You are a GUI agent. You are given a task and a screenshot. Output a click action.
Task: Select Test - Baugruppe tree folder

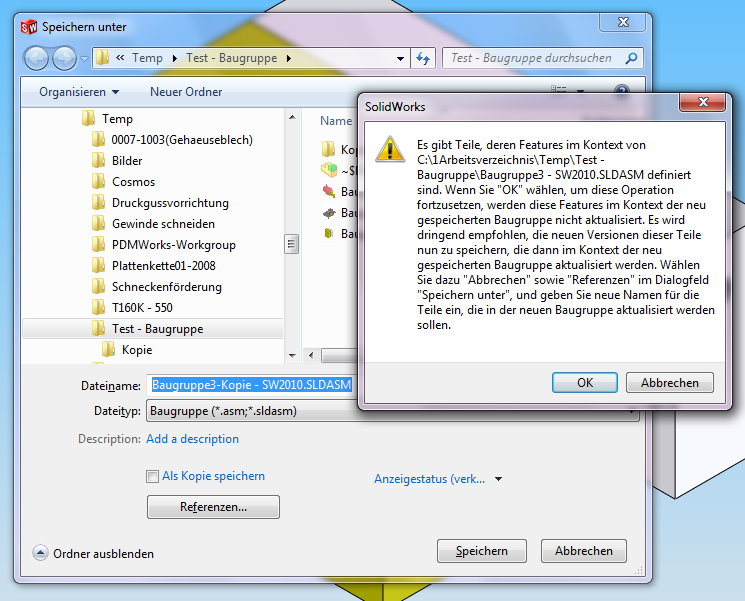coord(153,328)
